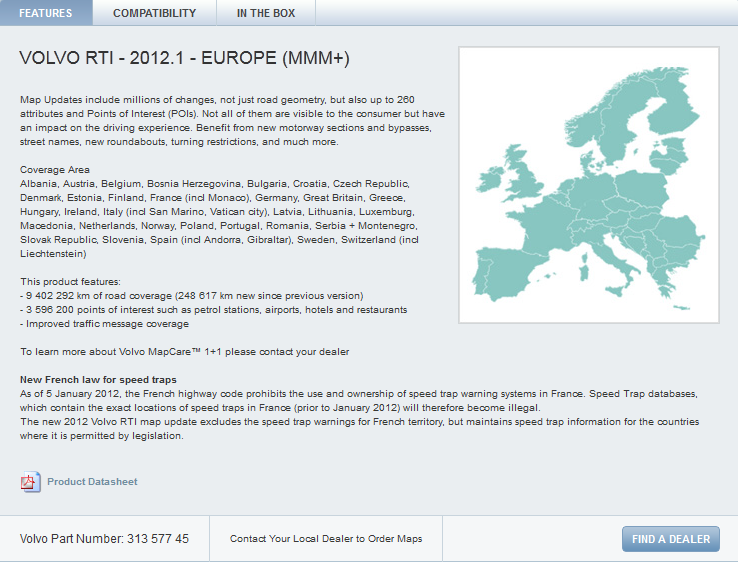738x563 pixels.
Task: Click the 3 596 200 points of interest line
Action: (214, 310)
